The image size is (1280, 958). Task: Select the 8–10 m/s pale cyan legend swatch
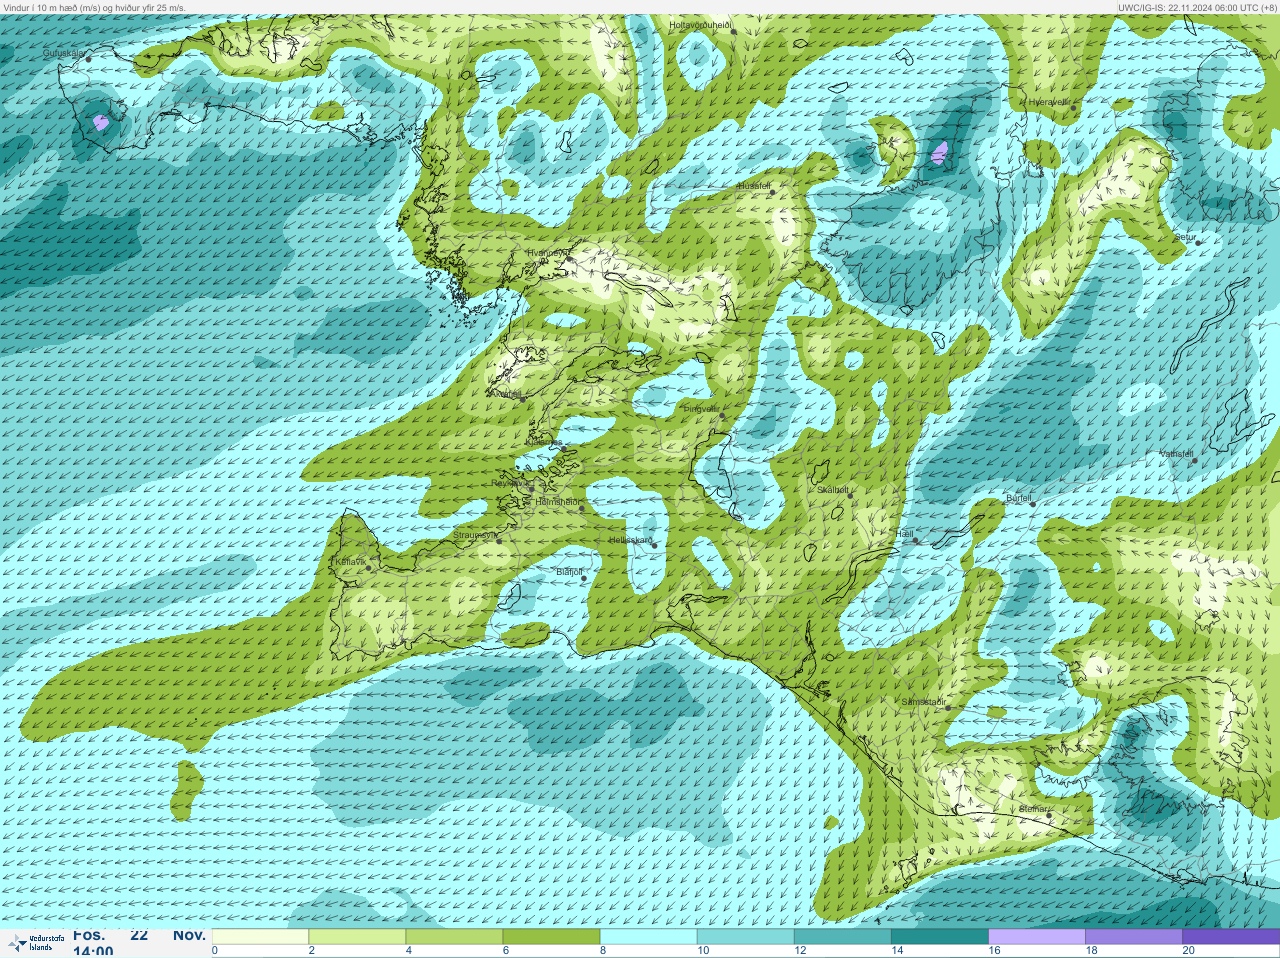pos(648,937)
